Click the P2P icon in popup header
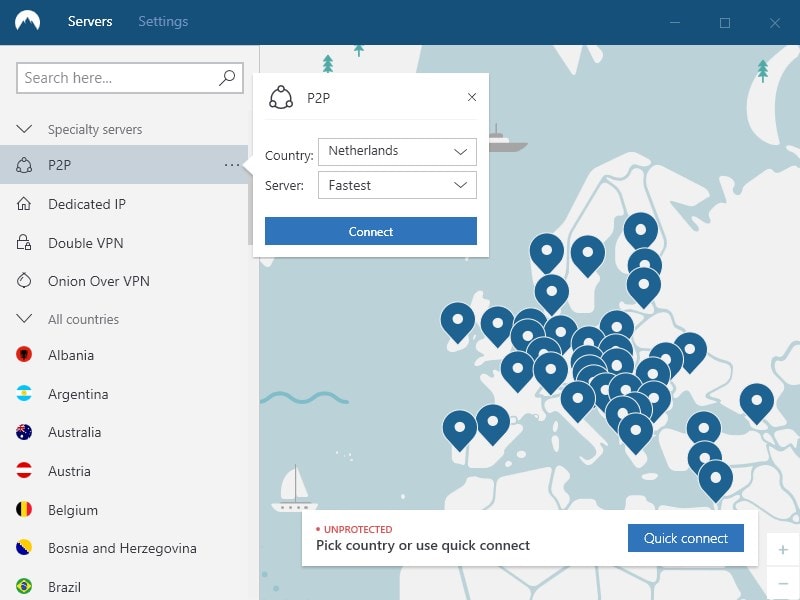 pyautogui.click(x=281, y=97)
